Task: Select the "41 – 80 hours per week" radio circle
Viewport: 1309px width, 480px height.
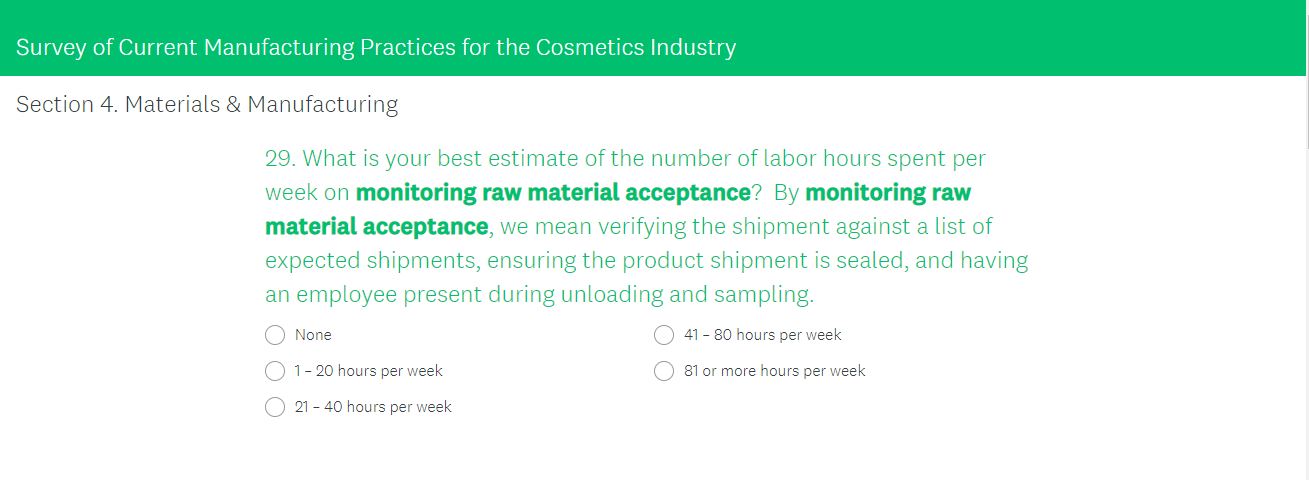Action: pos(664,335)
